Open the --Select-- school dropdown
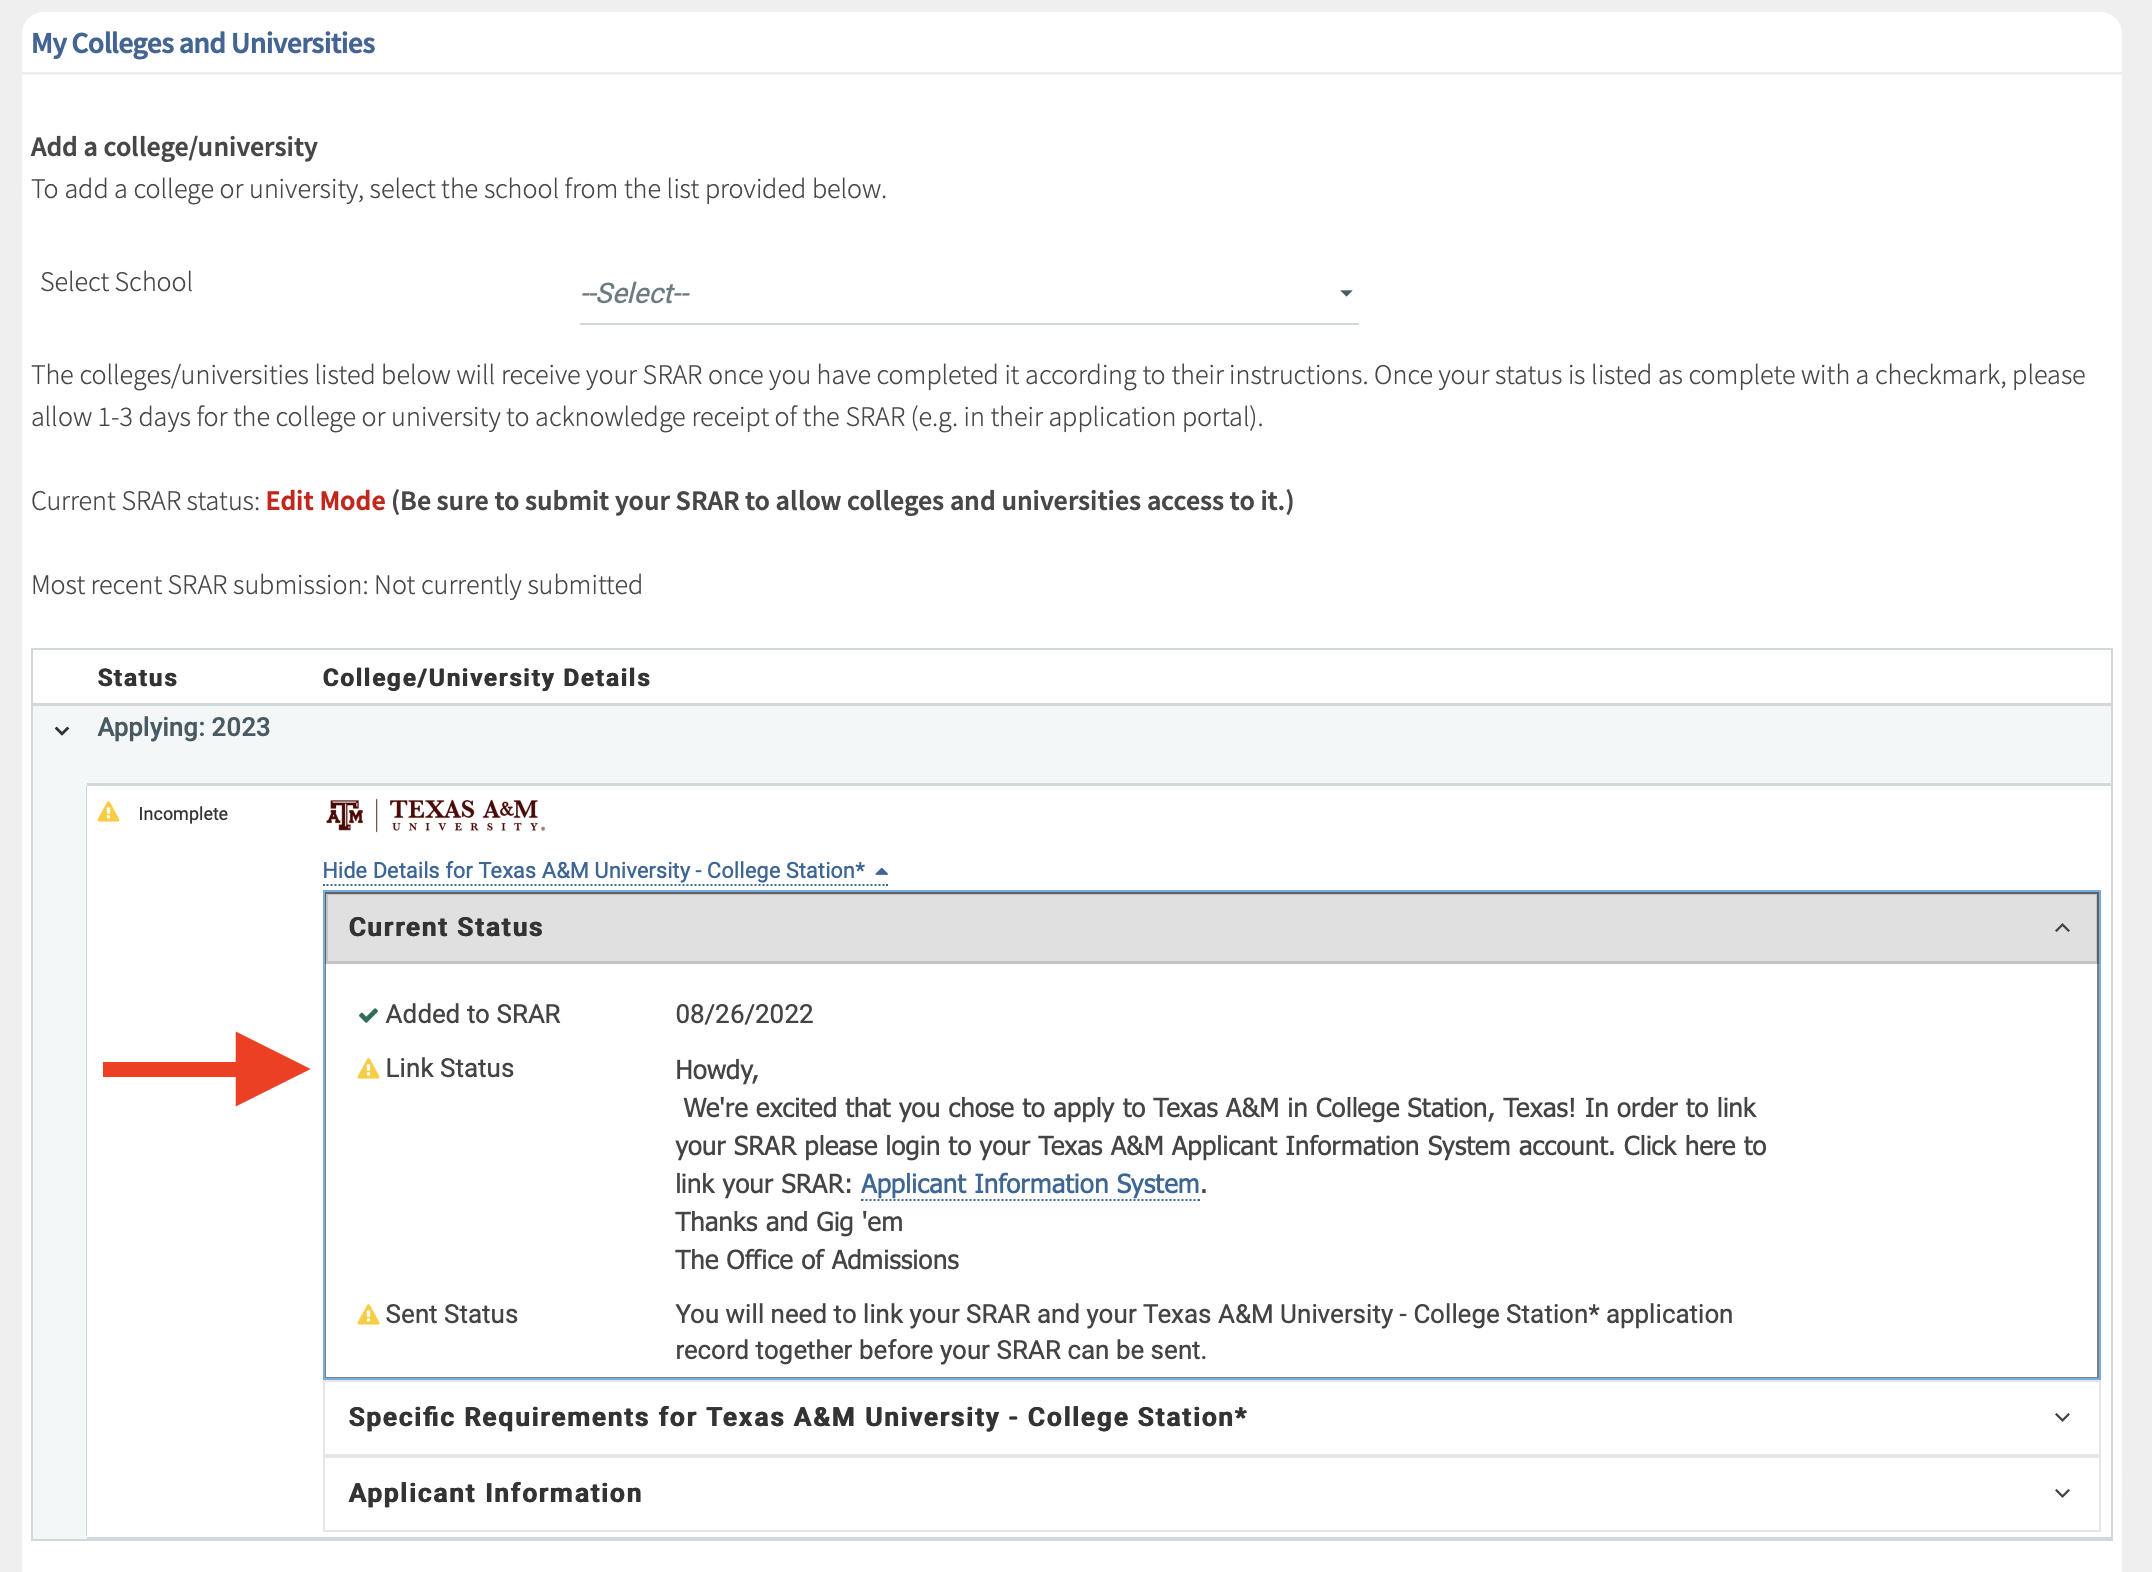The image size is (2152, 1572). coord(967,294)
